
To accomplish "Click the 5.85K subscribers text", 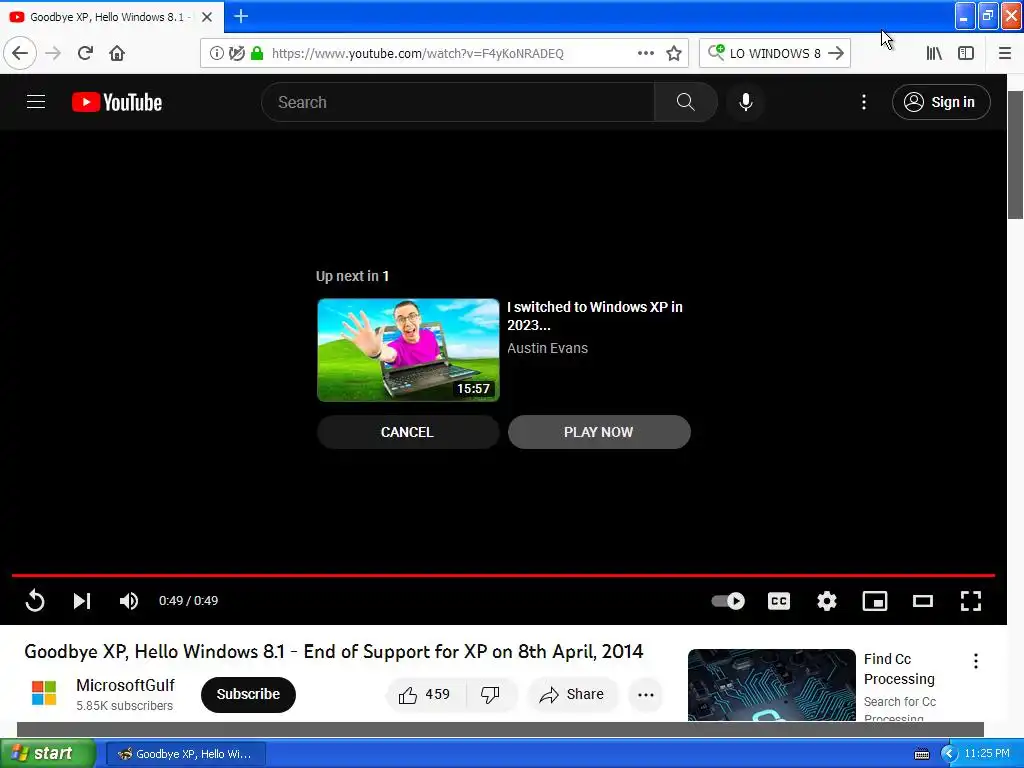I will pyautogui.click(x=124, y=705).
